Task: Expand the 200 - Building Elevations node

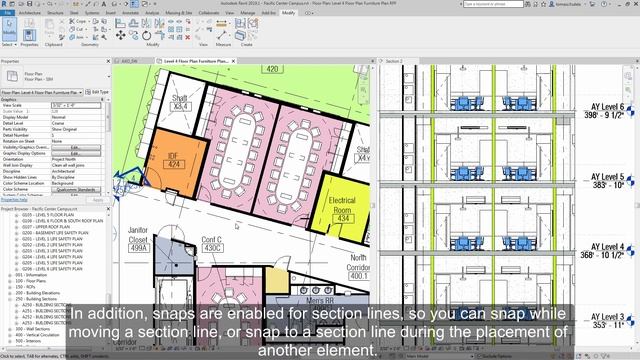Action: tap(10, 293)
